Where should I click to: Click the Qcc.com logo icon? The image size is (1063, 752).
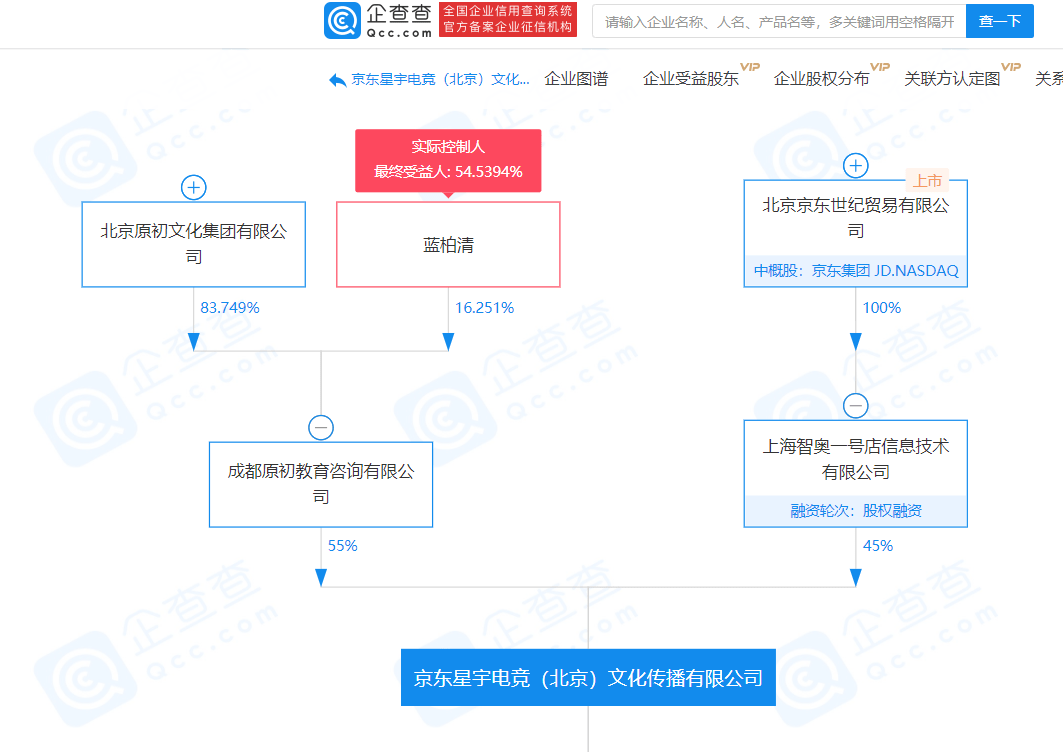pyautogui.click(x=342, y=20)
